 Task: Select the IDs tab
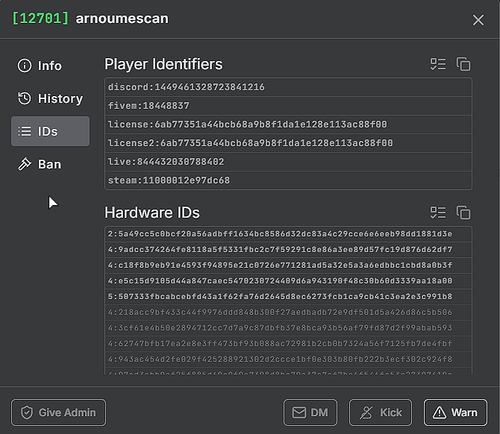tap(50, 131)
